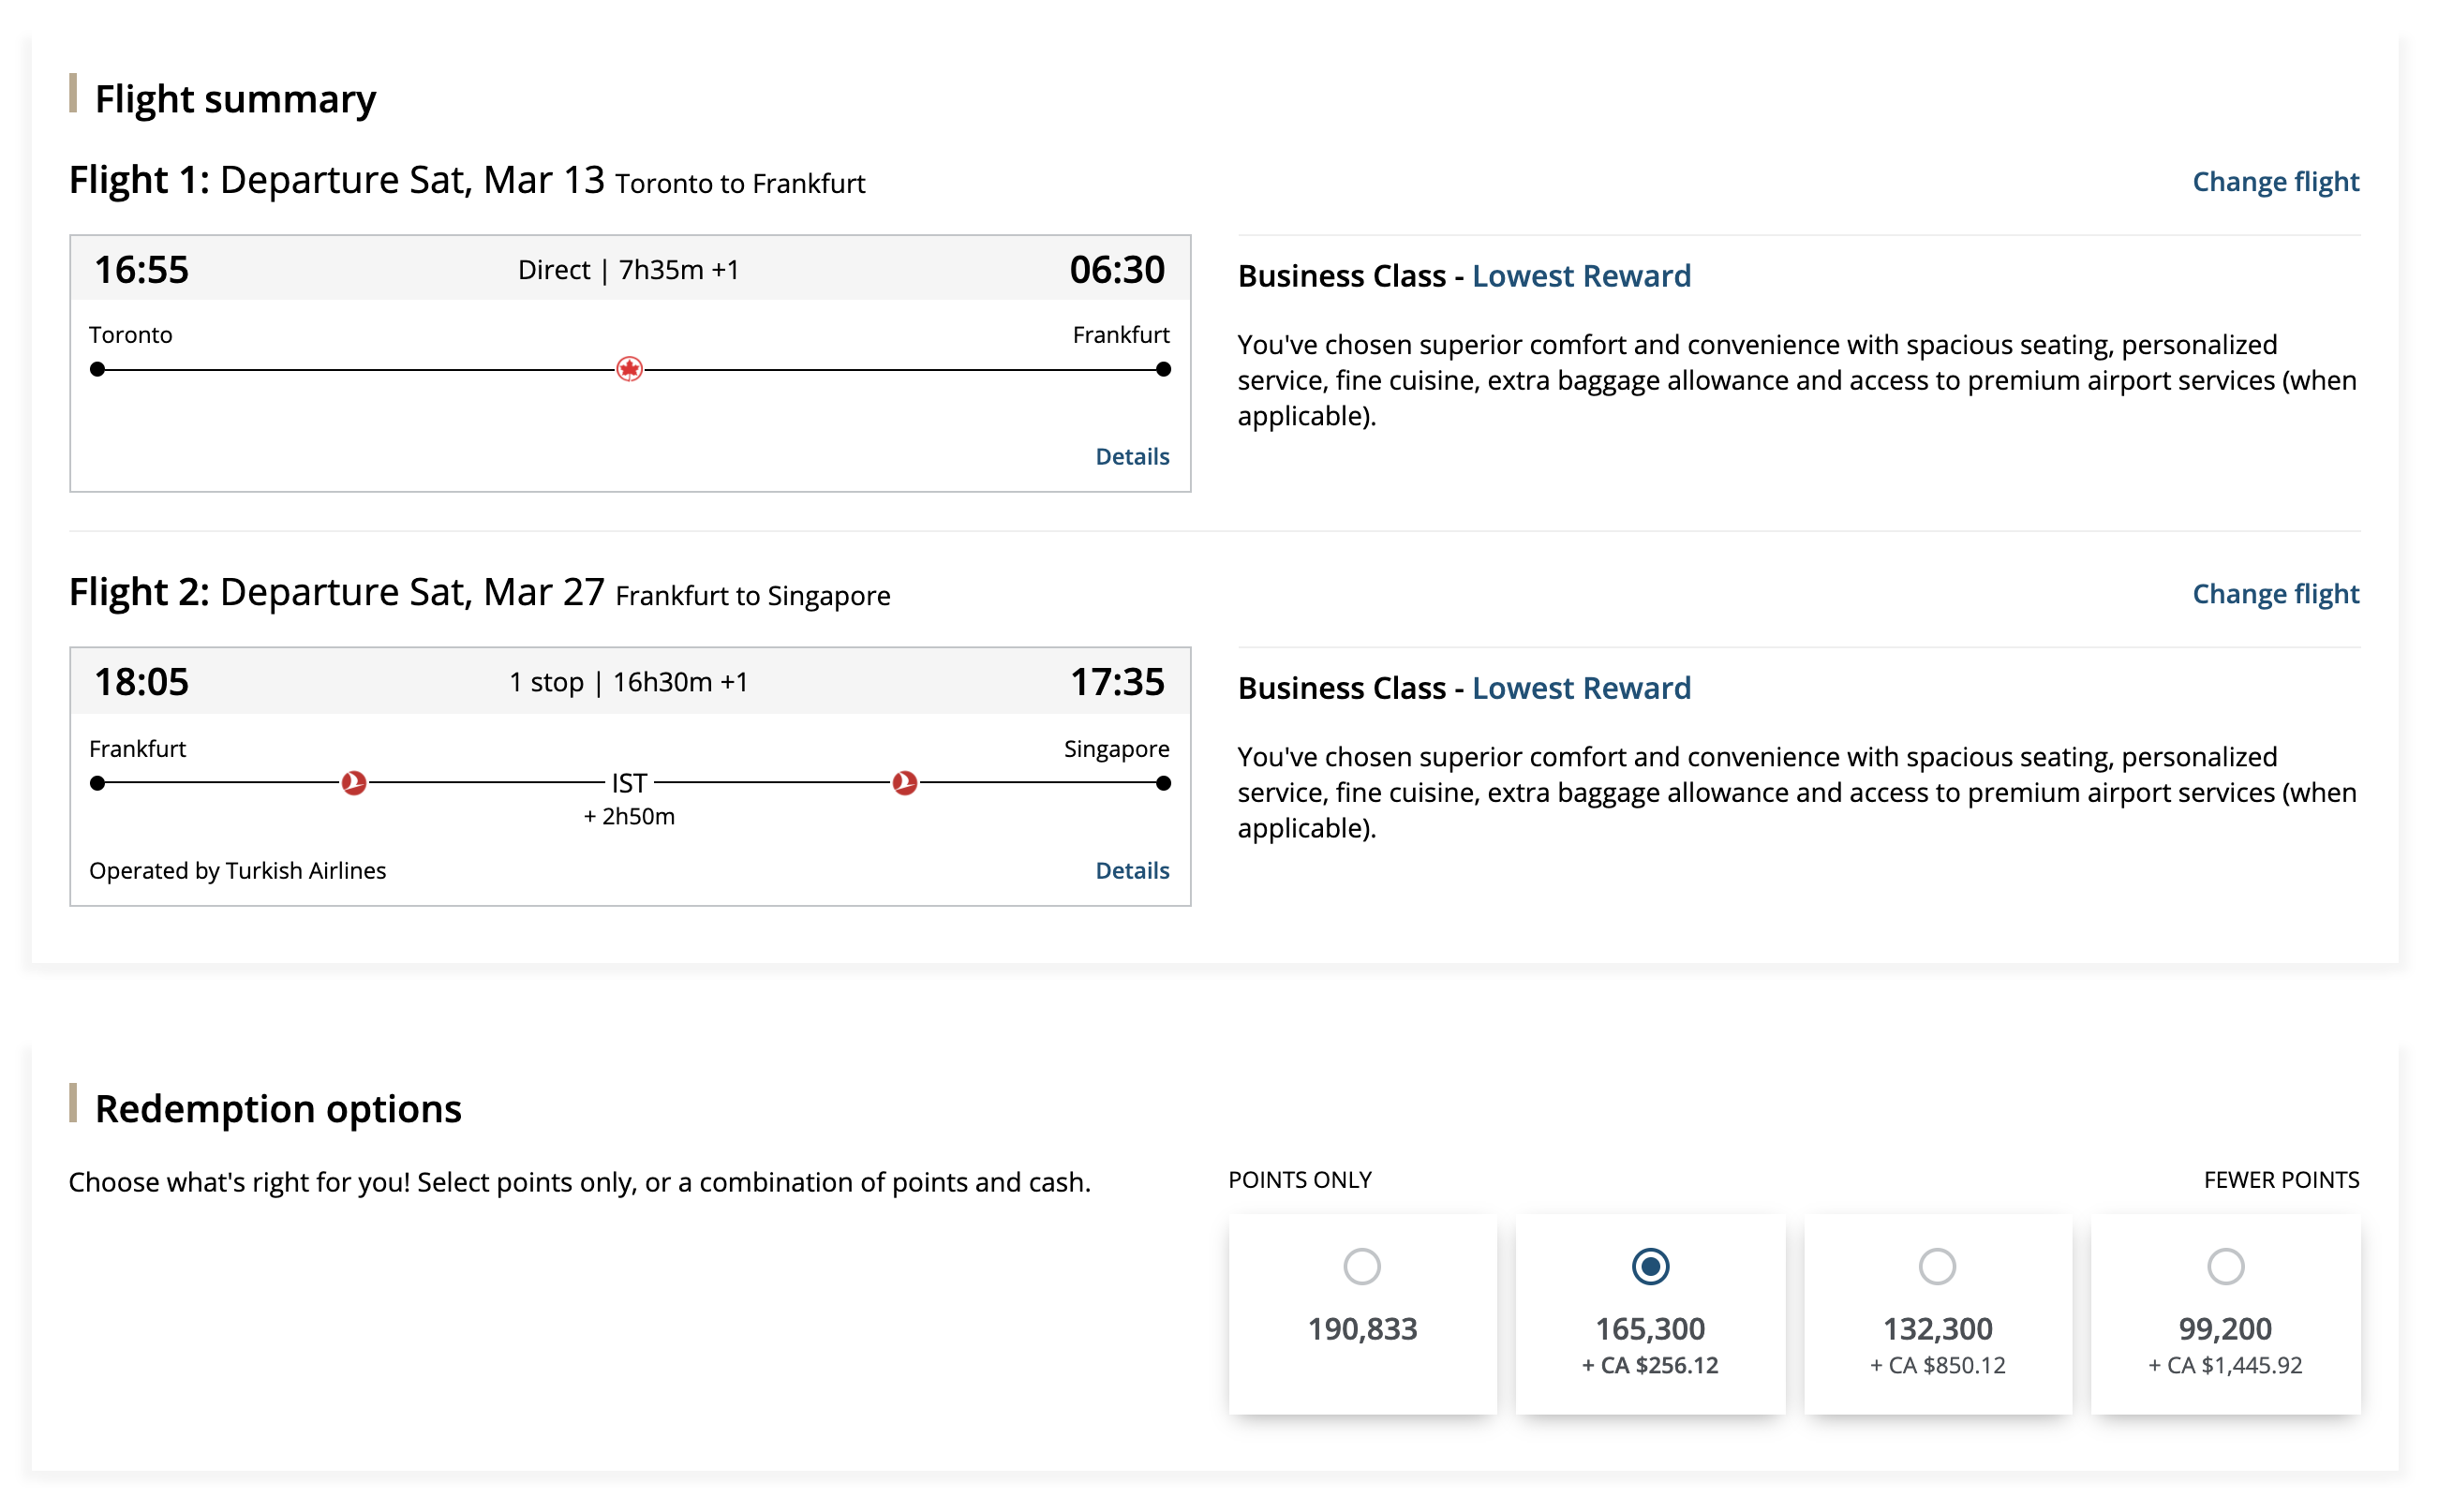The image size is (2438, 1512).
Task: Expand Details for Frankfurt to Singapore flight
Action: (1131, 870)
